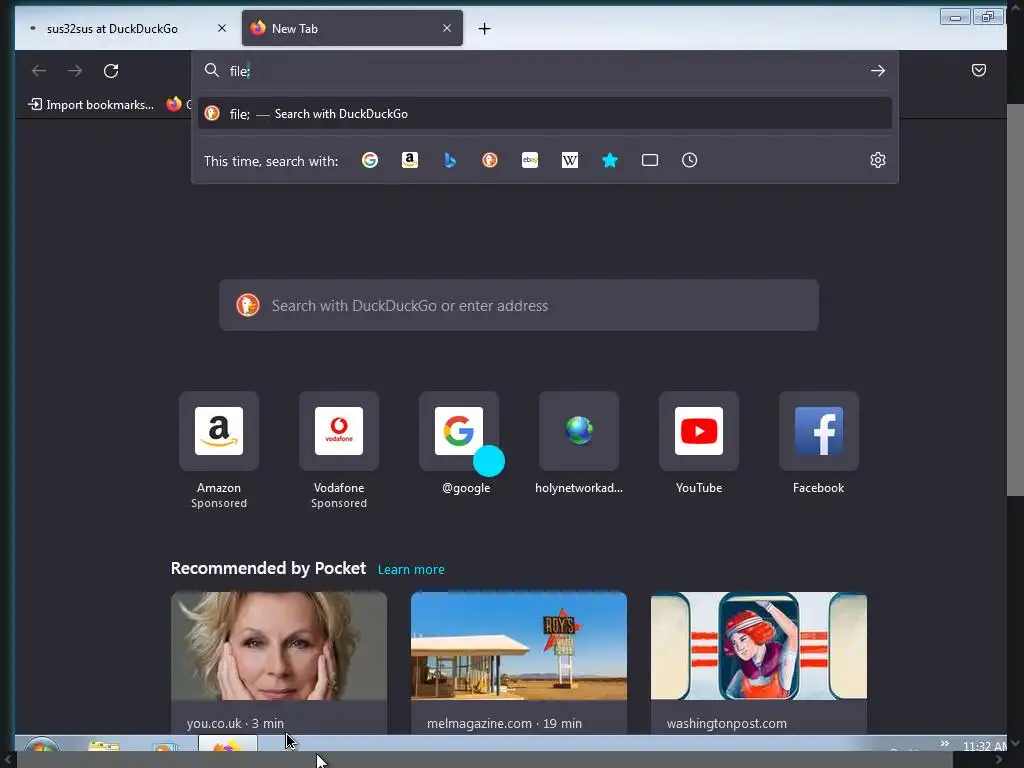Open search settings gear icon
This screenshot has width=1024, height=768.
click(878, 160)
